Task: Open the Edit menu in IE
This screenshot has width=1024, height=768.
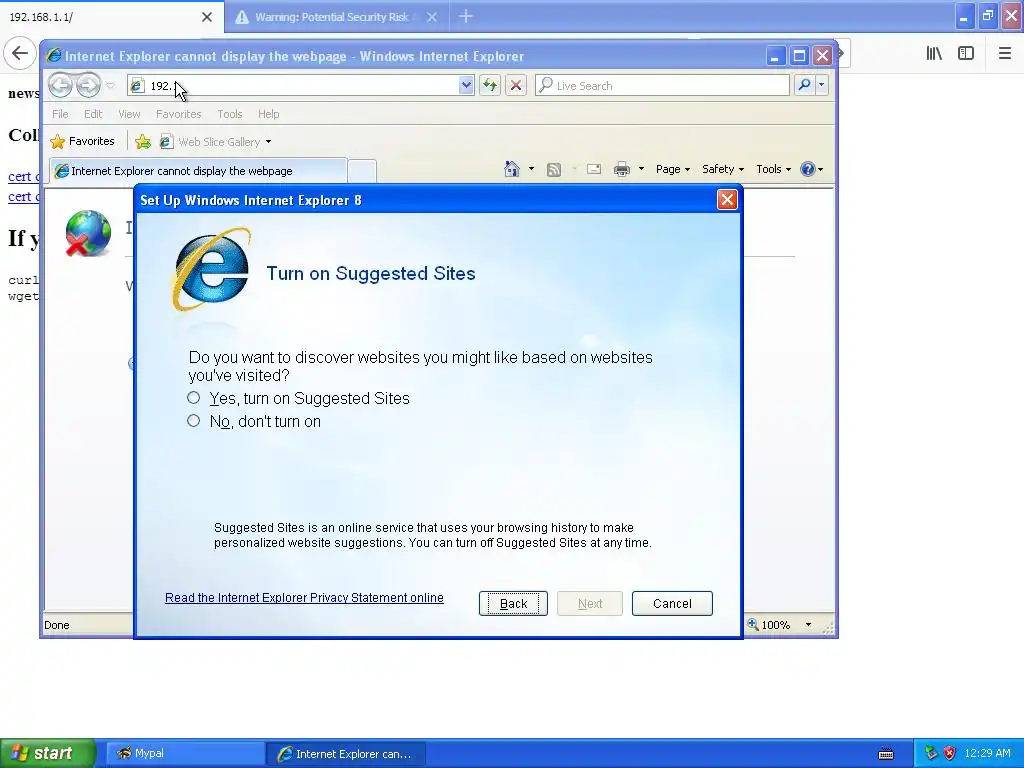Action: tap(93, 114)
